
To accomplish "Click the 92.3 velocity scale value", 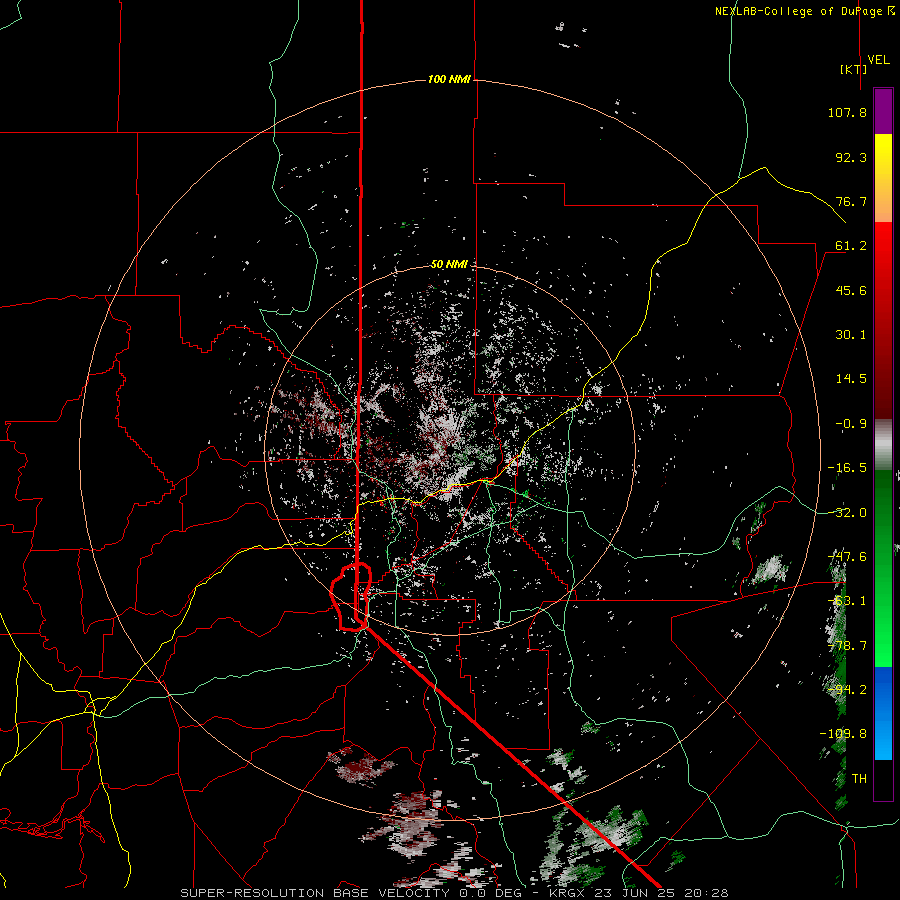I will [x=851, y=157].
